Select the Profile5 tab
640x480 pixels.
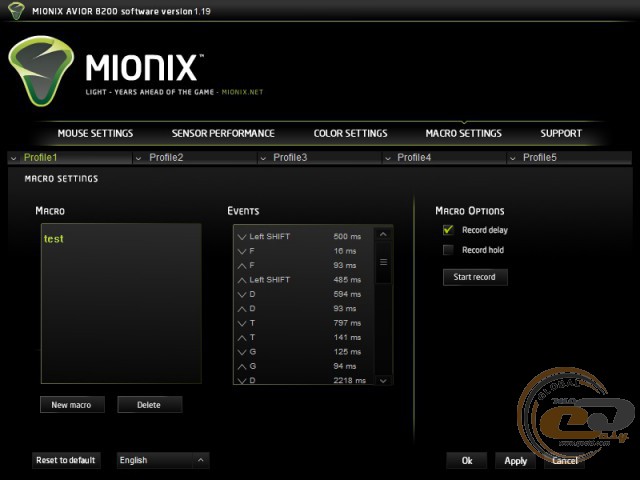tap(570, 158)
